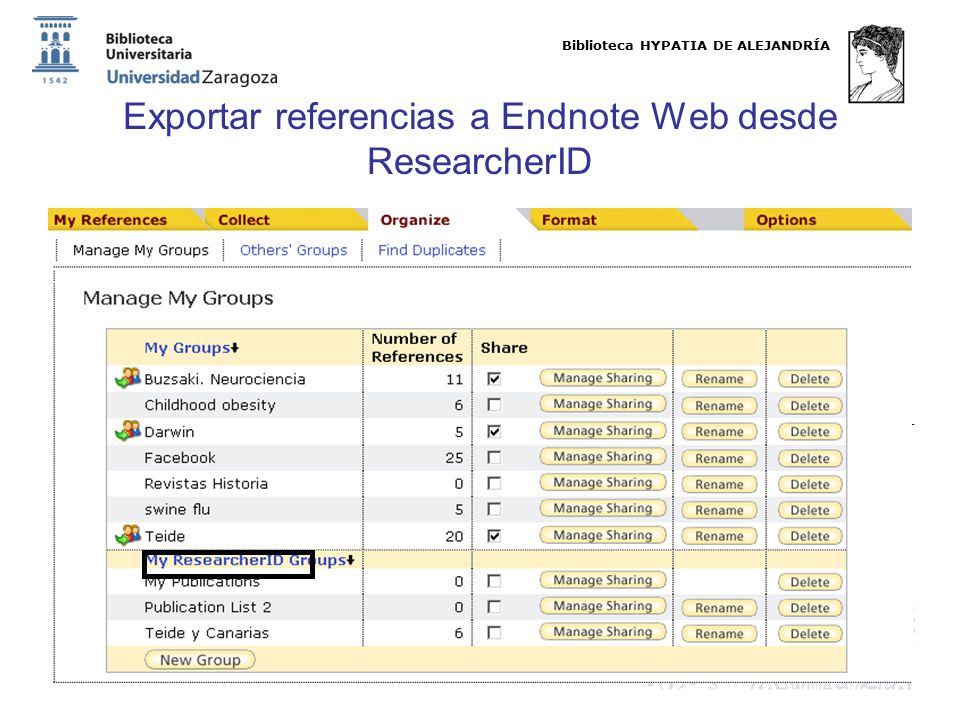
Task: Delete the My Publications group
Action: [x=810, y=582]
